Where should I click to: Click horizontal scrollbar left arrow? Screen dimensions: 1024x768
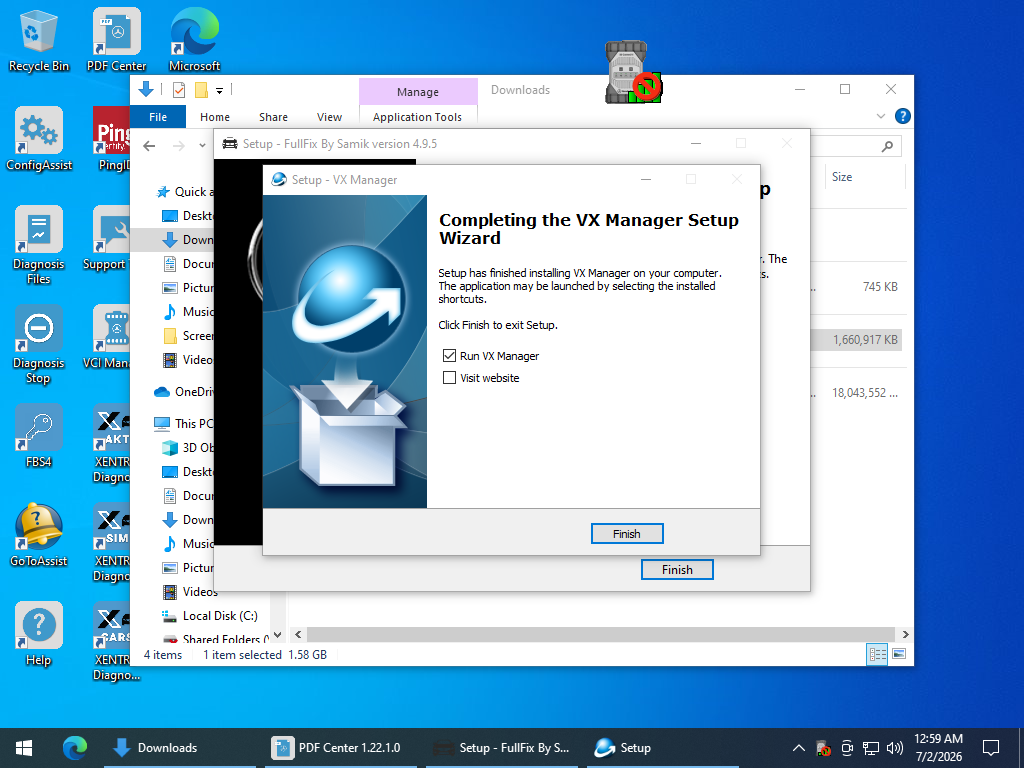(298, 634)
